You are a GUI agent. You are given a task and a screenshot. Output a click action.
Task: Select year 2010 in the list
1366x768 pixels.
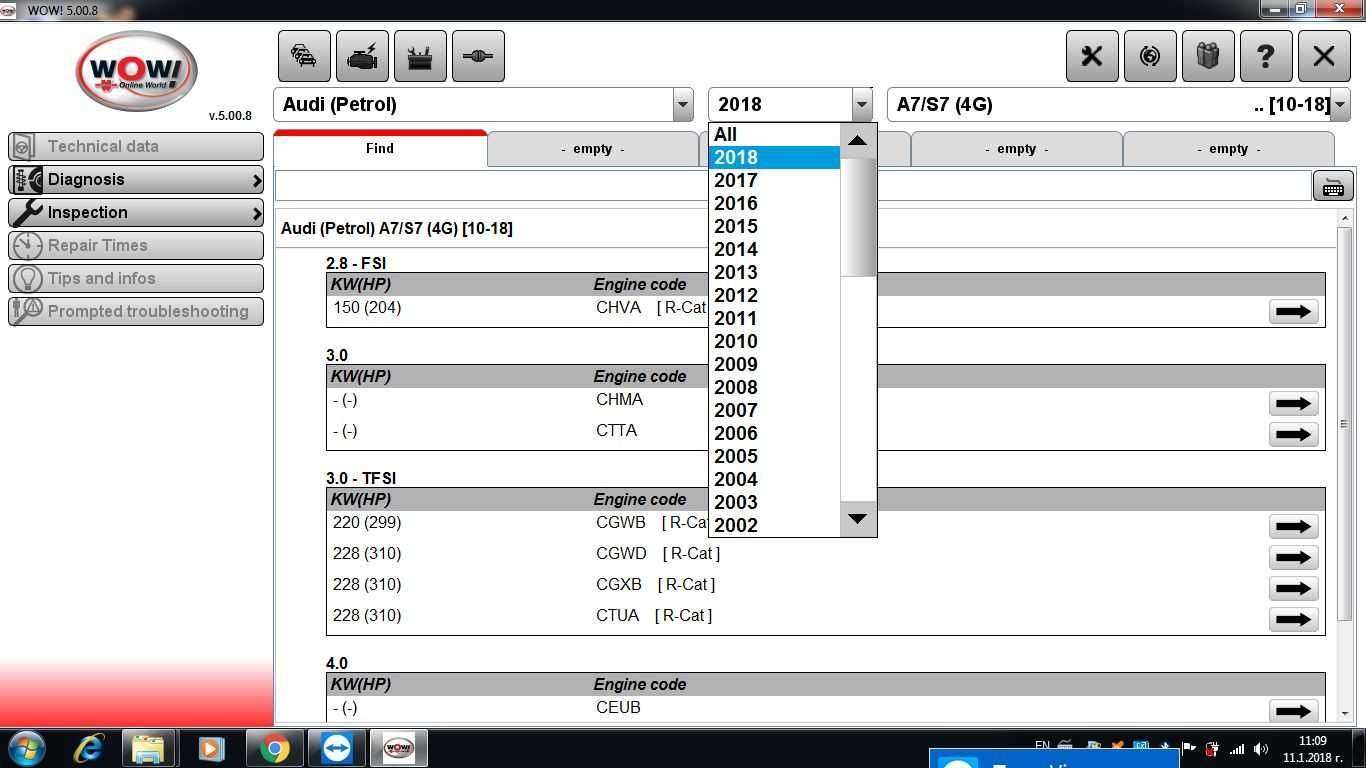click(x=774, y=341)
